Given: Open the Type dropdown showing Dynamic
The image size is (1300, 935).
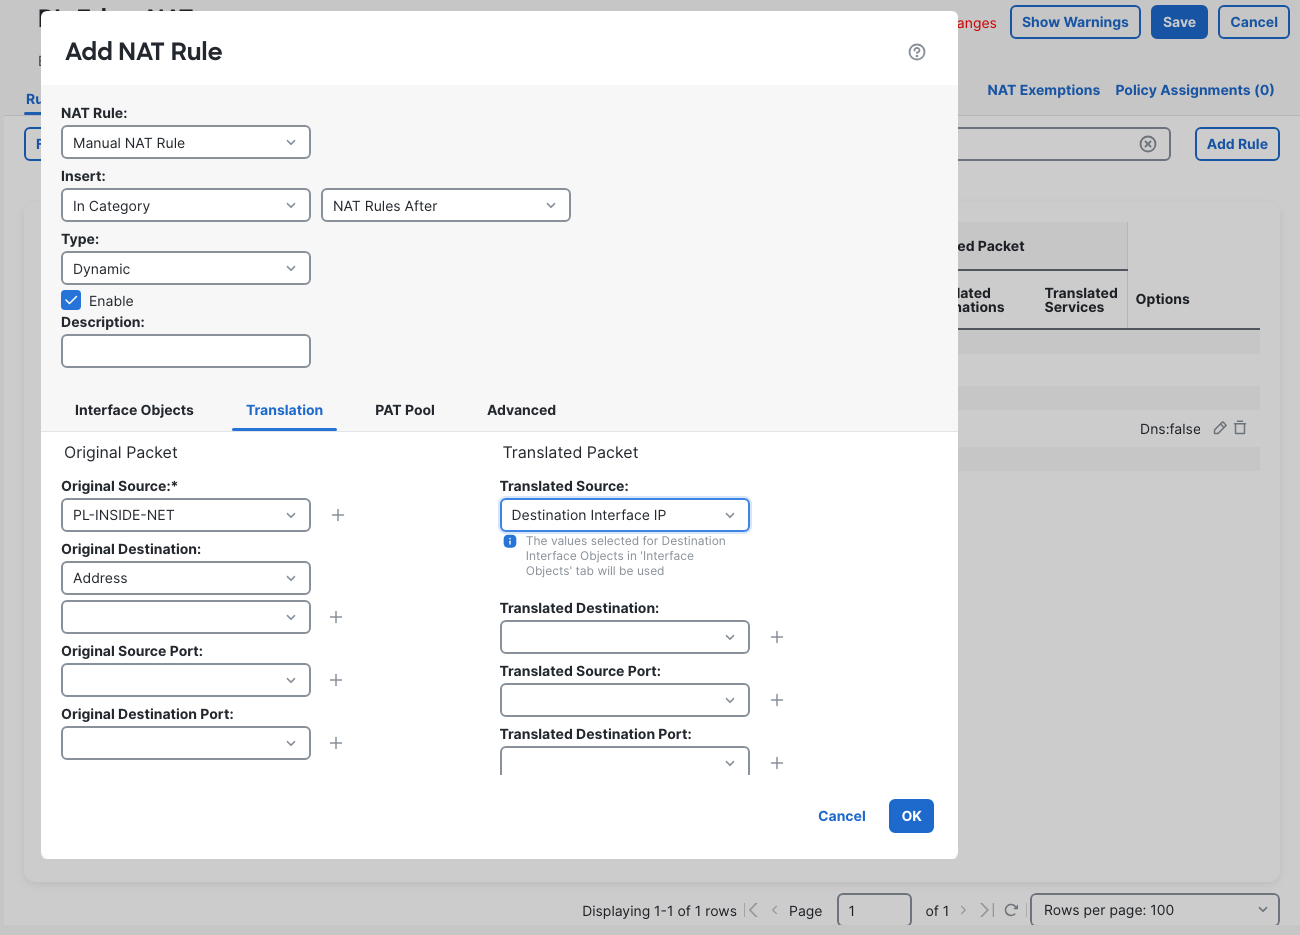Looking at the screenshot, I should (186, 268).
